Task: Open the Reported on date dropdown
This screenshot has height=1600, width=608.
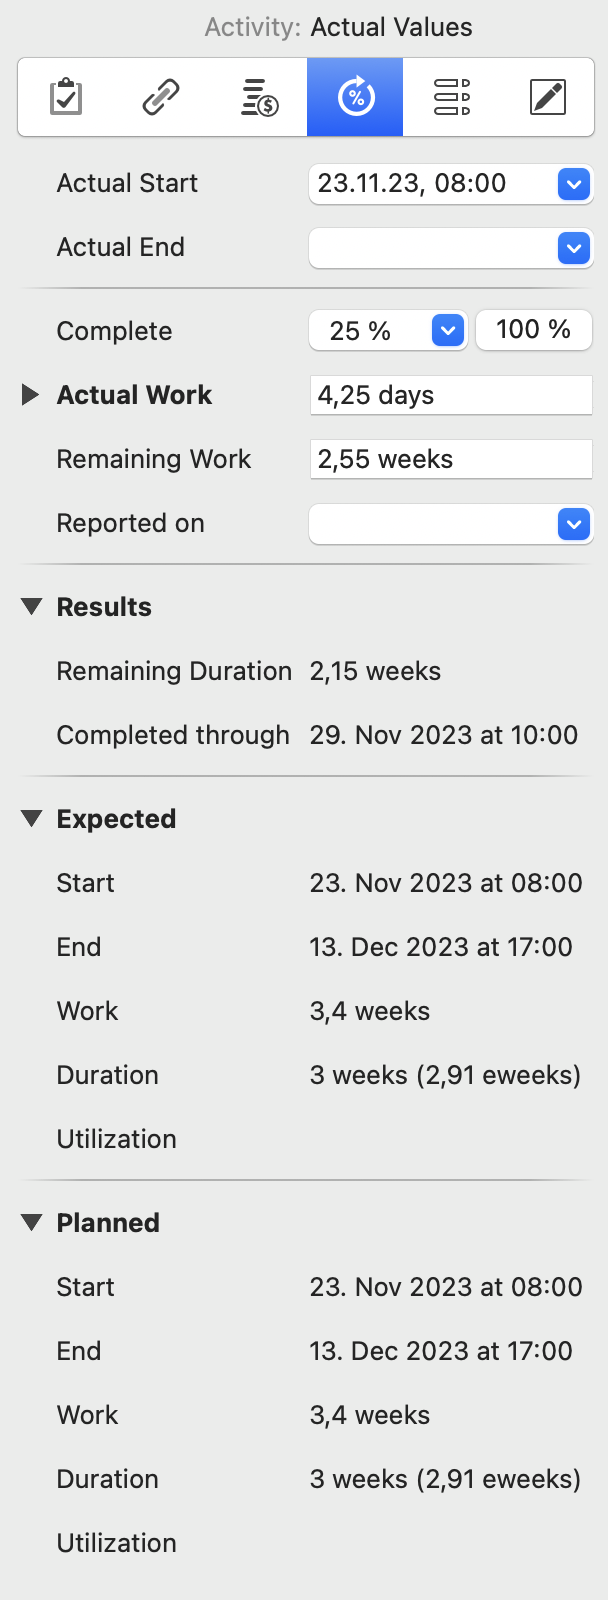Action: 574,524
